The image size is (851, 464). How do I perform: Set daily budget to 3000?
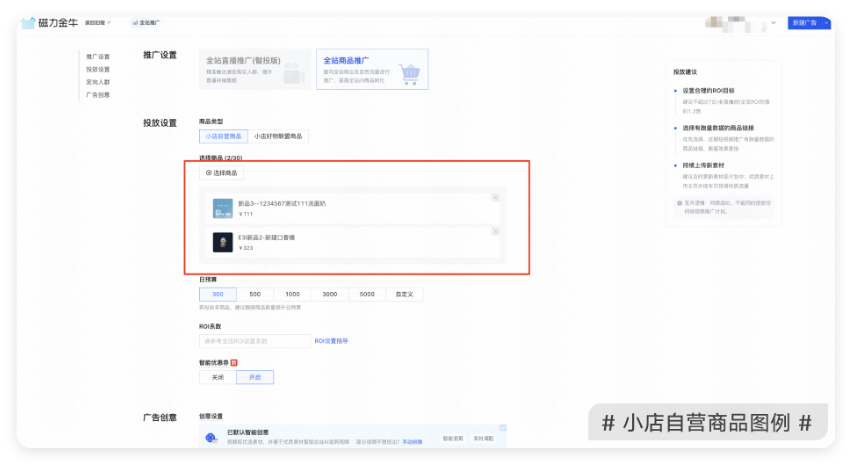pos(330,294)
